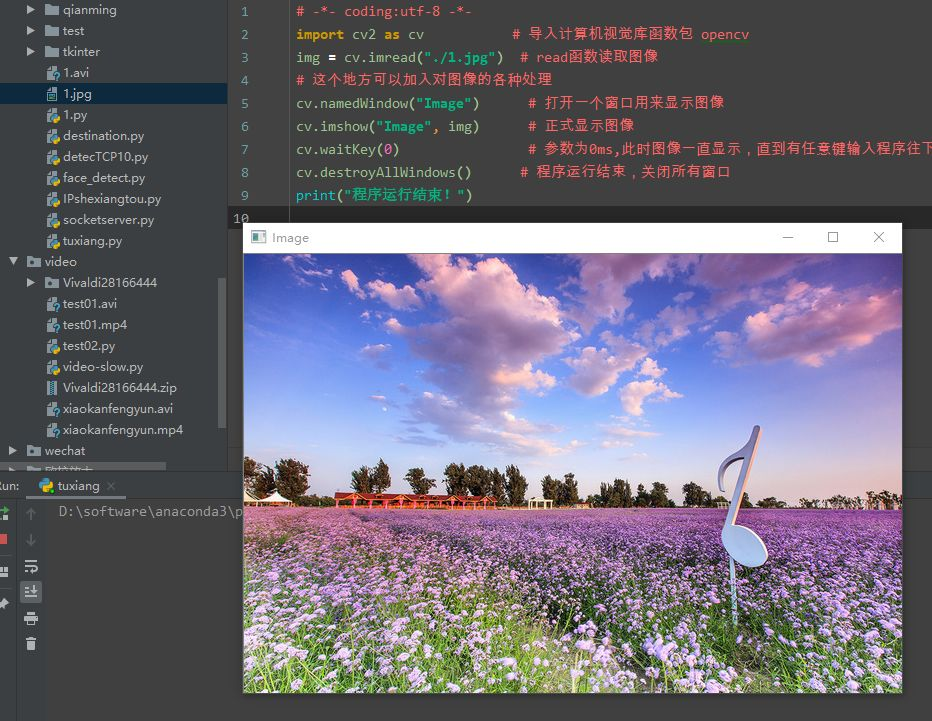Click line number 7 in the editor
This screenshot has height=721, width=932.
pos(242,149)
